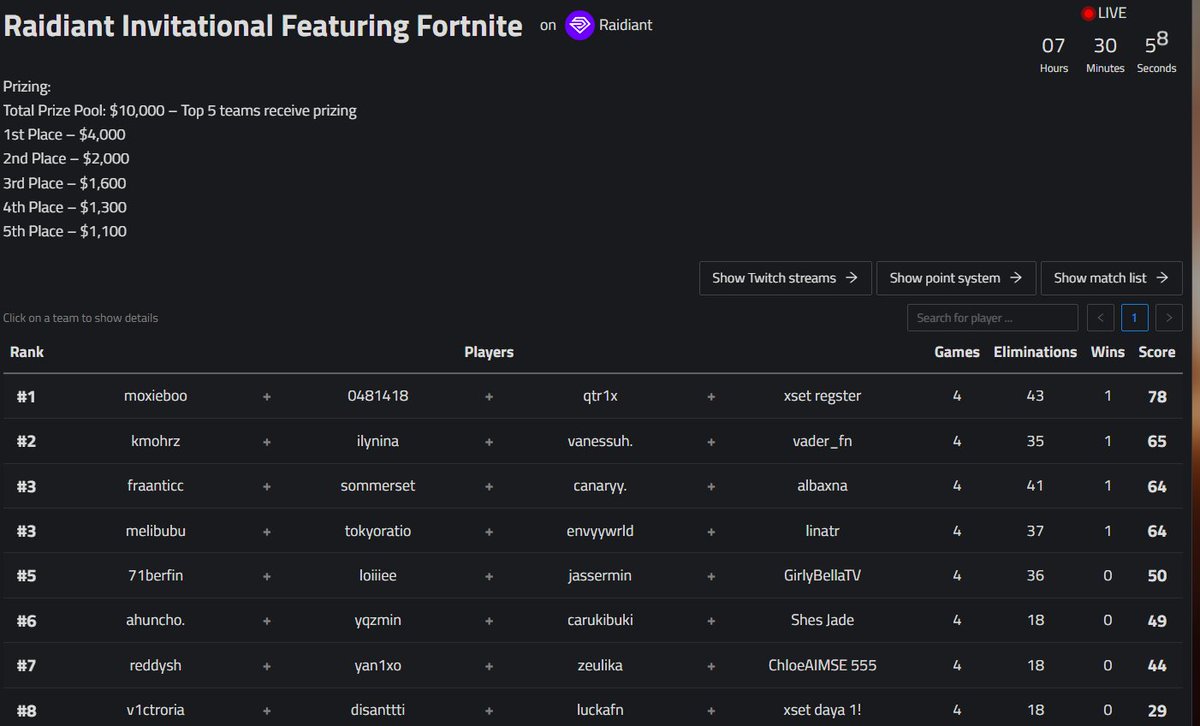1200x726 pixels.
Task: Click the tournament title heading
Action: point(263,25)
